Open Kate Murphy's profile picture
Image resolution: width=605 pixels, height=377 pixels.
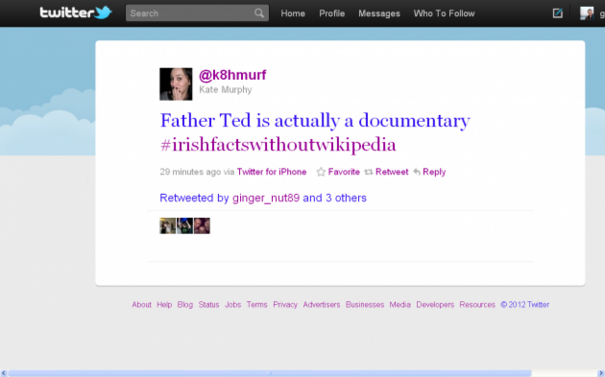[x=176, y=84]
